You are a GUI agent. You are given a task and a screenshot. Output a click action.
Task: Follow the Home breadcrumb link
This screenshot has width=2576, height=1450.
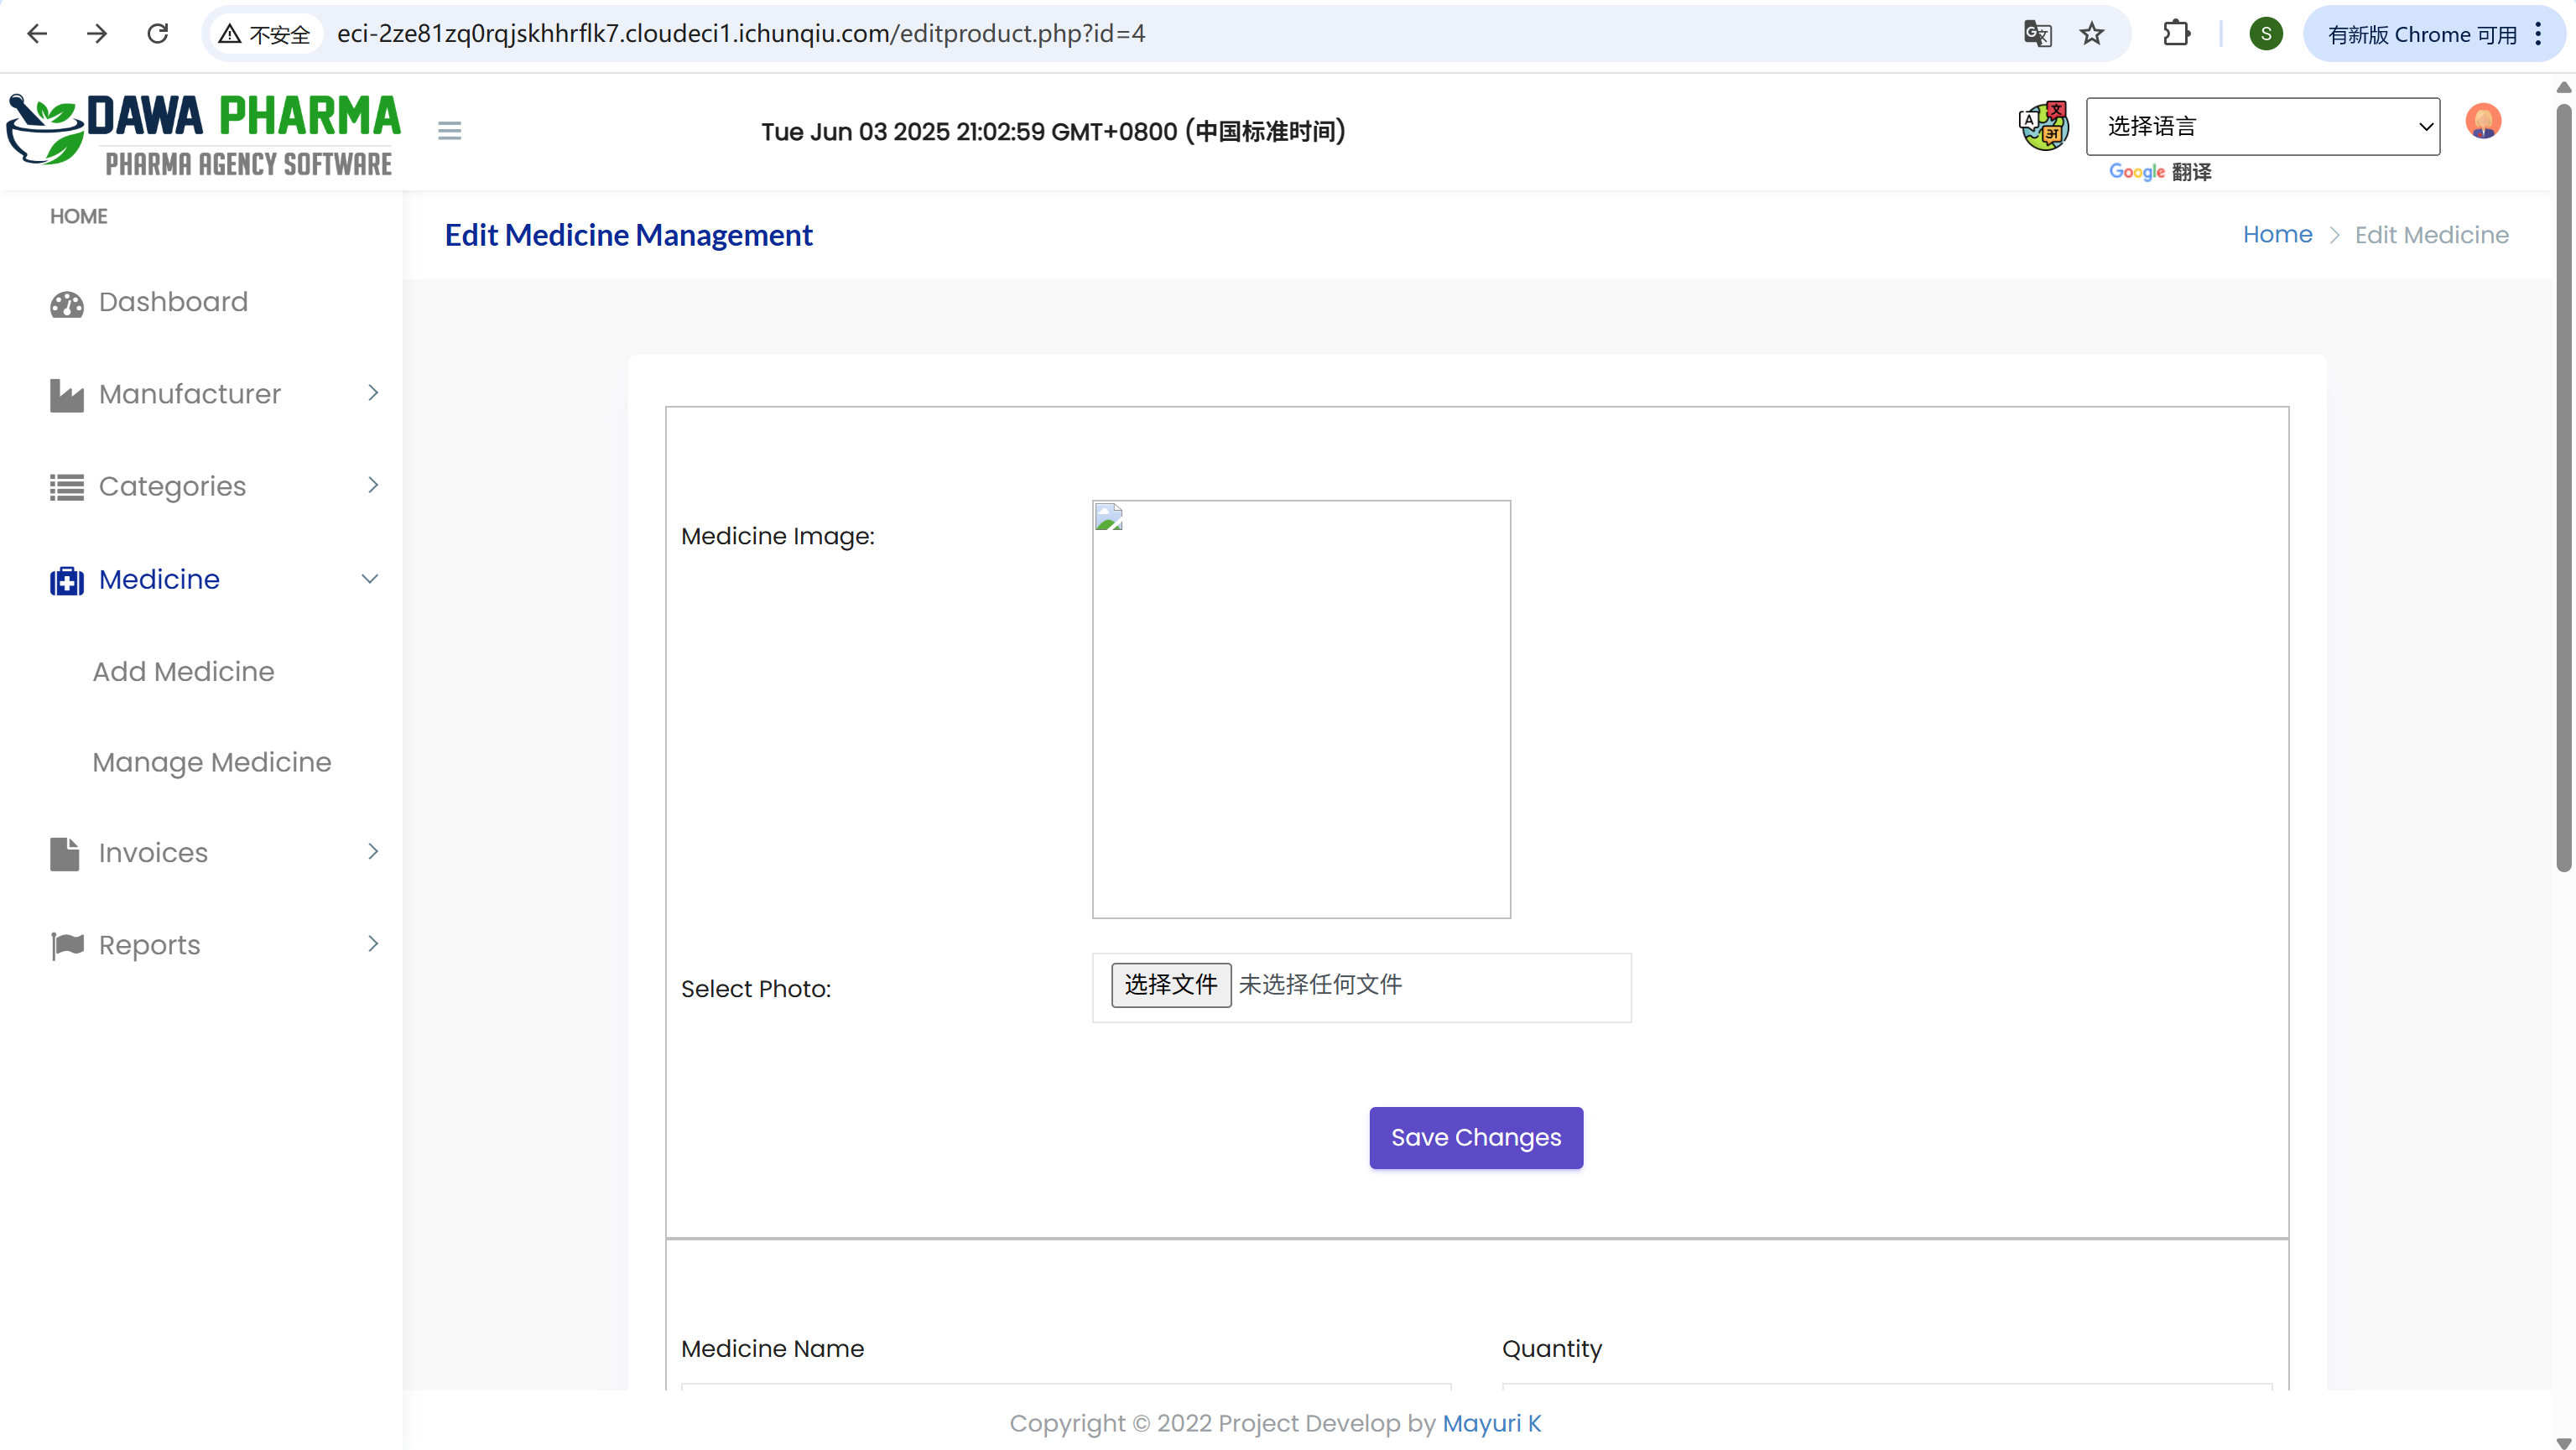(2277, 234)
